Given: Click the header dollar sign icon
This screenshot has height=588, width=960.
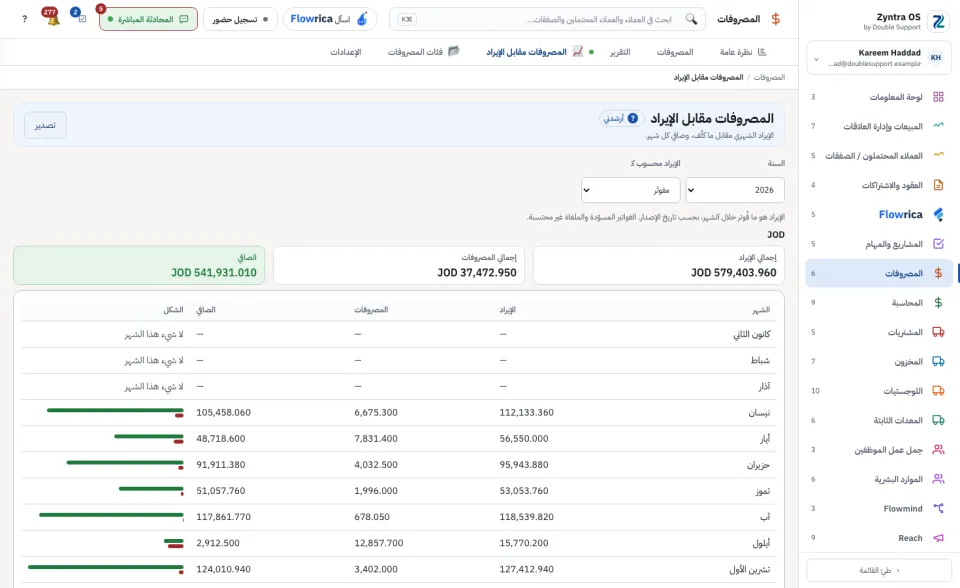Looking at the screenshot, I should click(x=776, y=19).
